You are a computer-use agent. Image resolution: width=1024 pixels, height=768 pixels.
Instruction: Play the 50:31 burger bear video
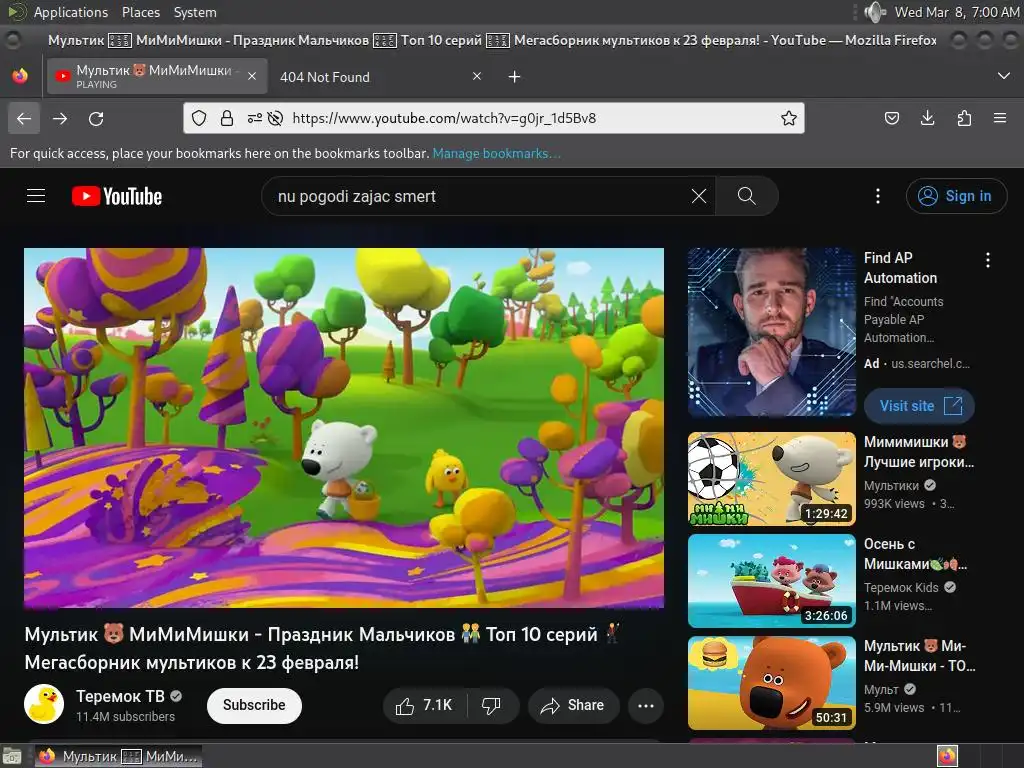pyautogui.click(x=771, y=682)
